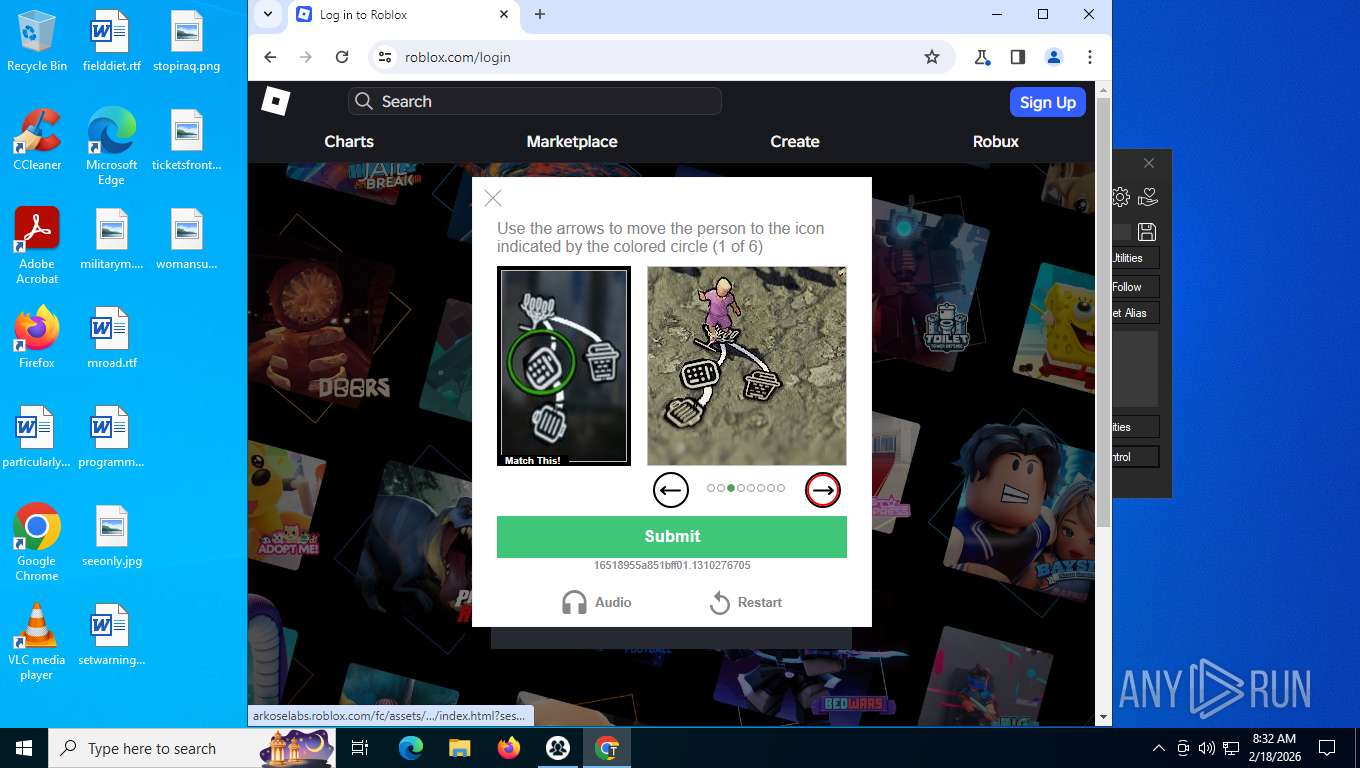This screenshot has width=1360, height=768.
Task: Reload the Roblox page
Action: (342, 57)
